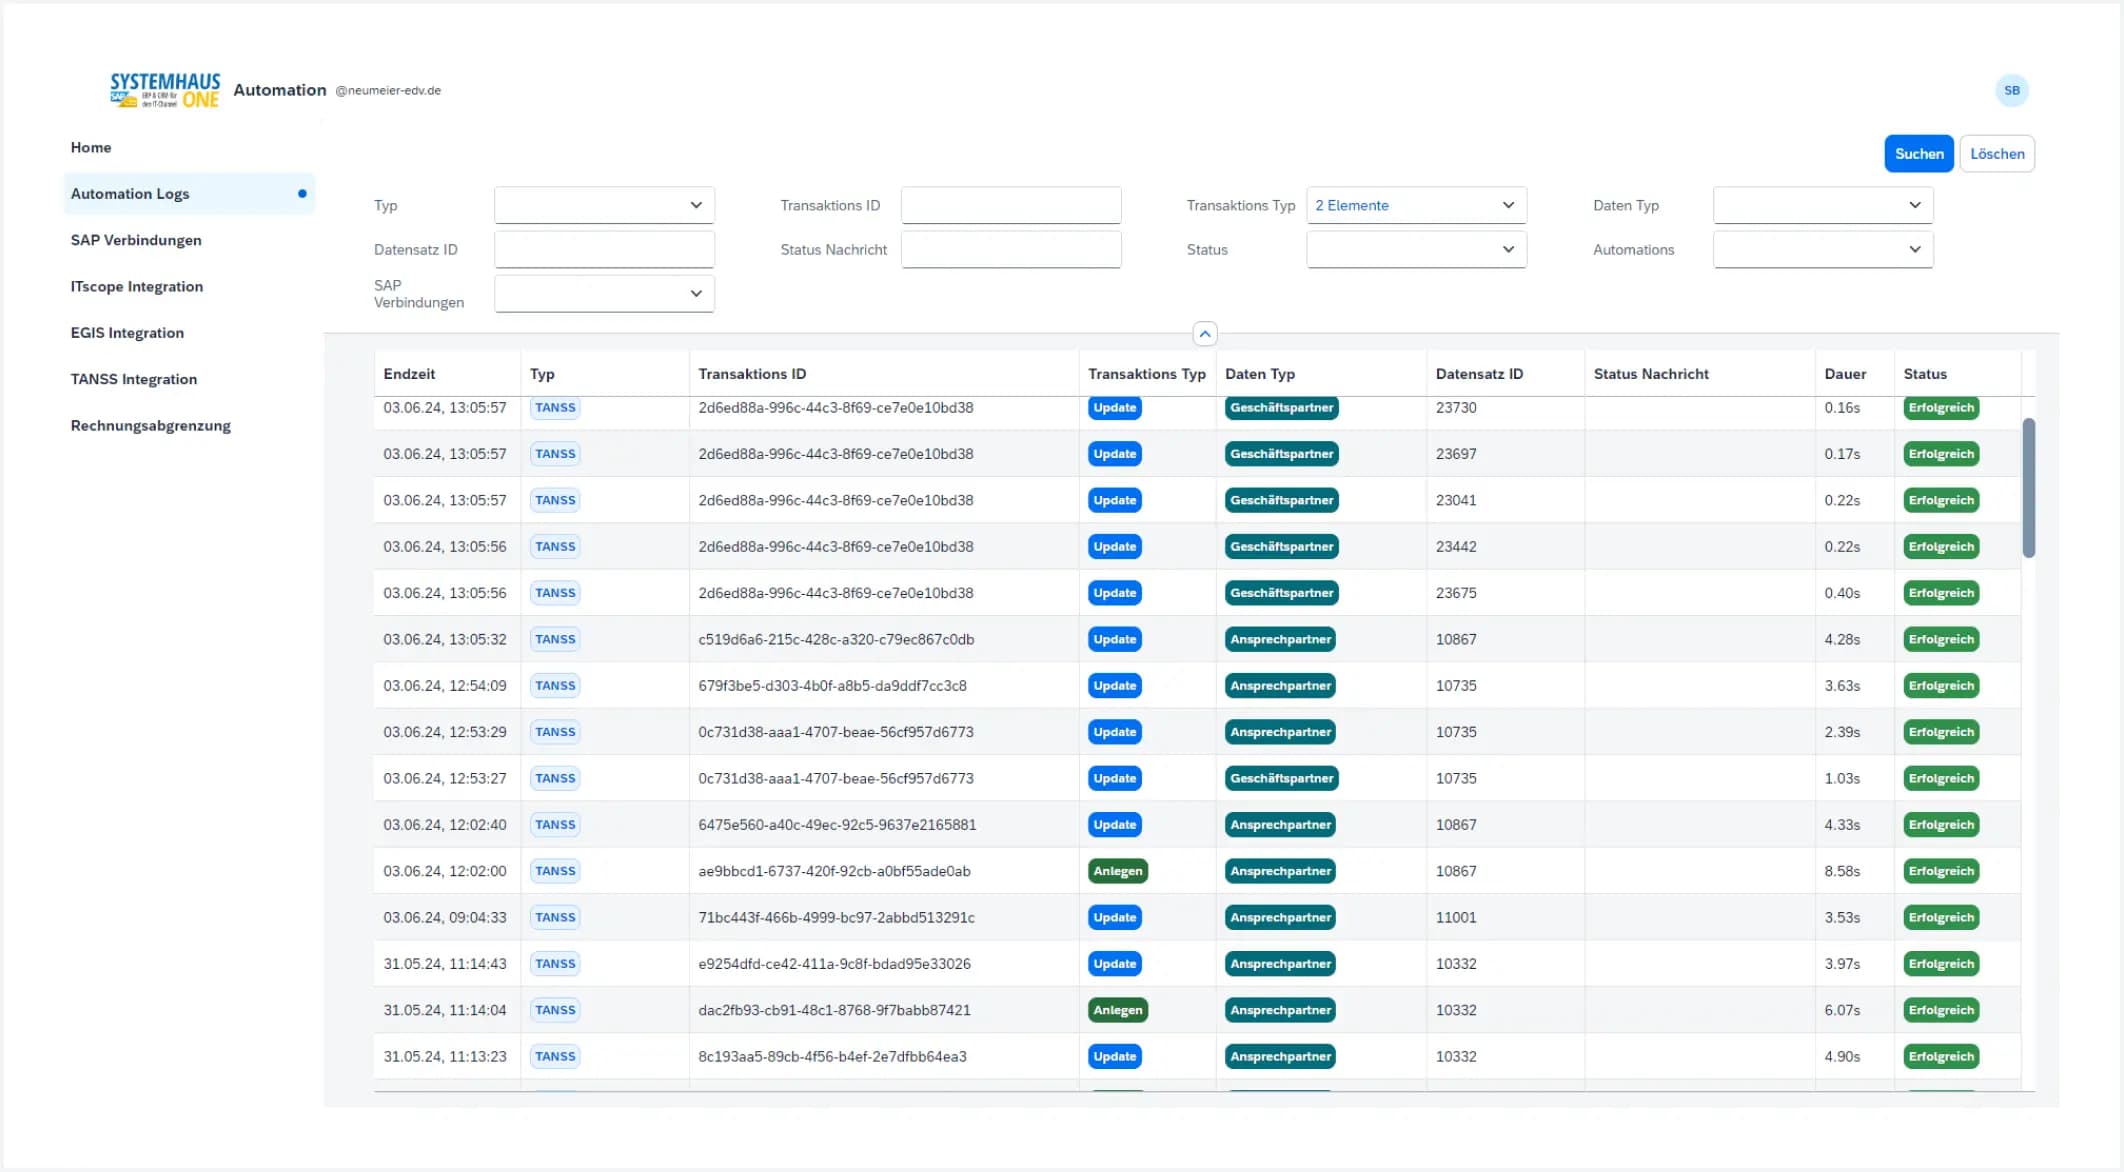Select transaction ID dac2fb93-cb91-48c1-8768-9f7babb87421

coord(834,1010)
